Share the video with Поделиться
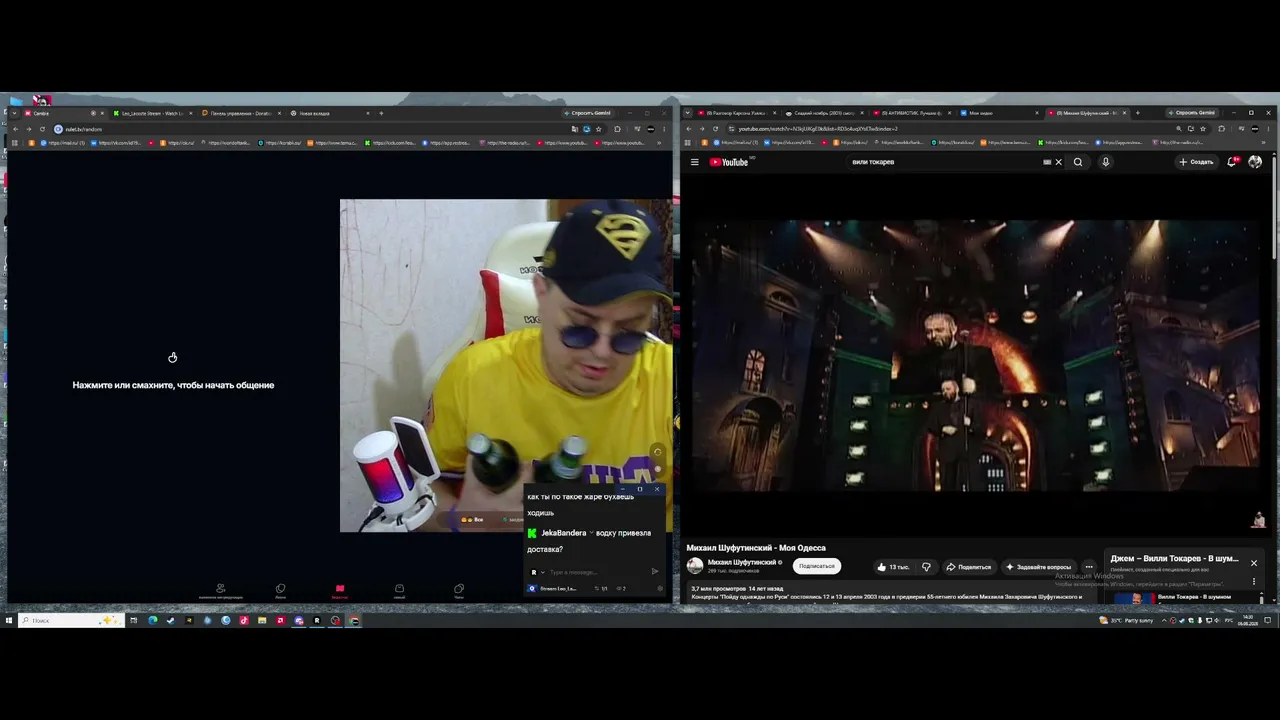 [968, 567]
